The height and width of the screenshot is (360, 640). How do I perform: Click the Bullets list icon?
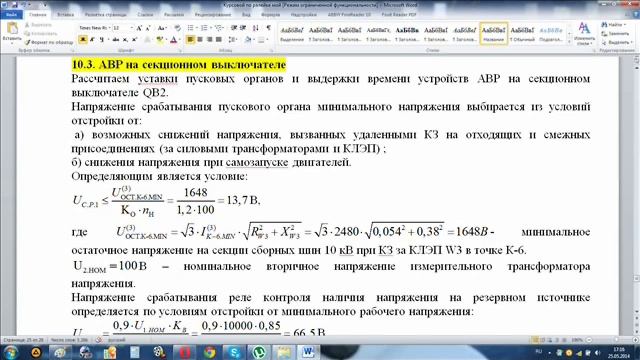192,28
